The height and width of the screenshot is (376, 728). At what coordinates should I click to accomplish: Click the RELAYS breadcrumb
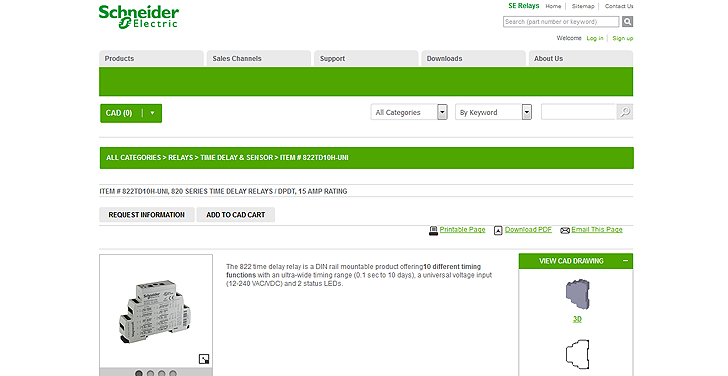[181, 157]
